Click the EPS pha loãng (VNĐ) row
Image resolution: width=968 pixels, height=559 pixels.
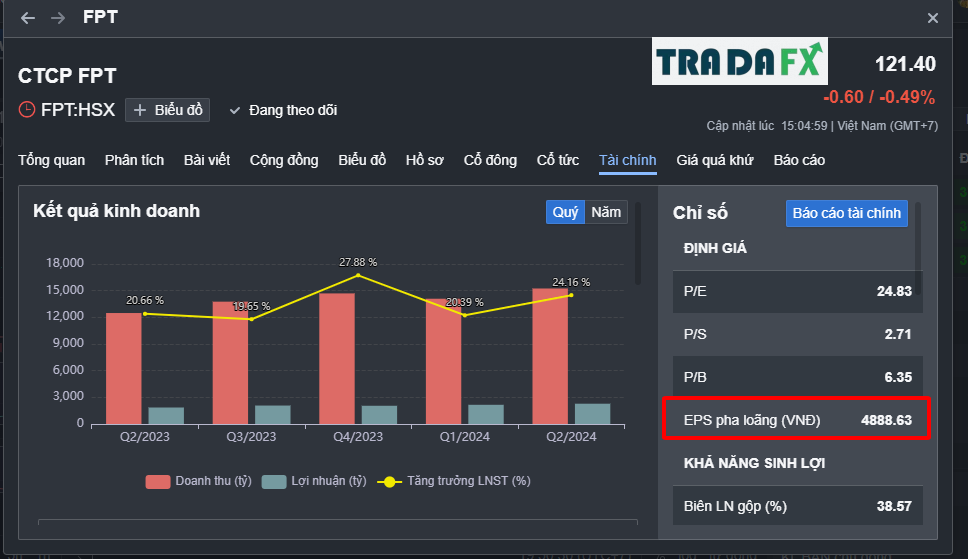click(798, 420)
